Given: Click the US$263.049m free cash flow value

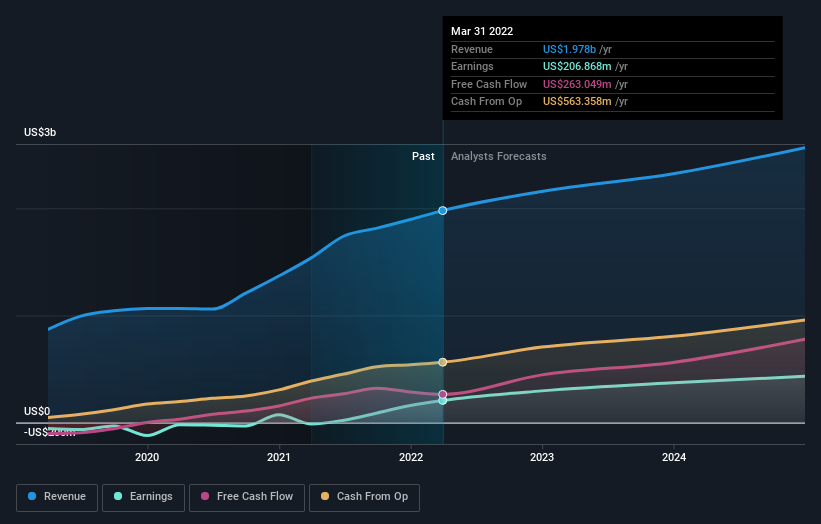Looking at the screenshot, I should (x=577, y=84).
